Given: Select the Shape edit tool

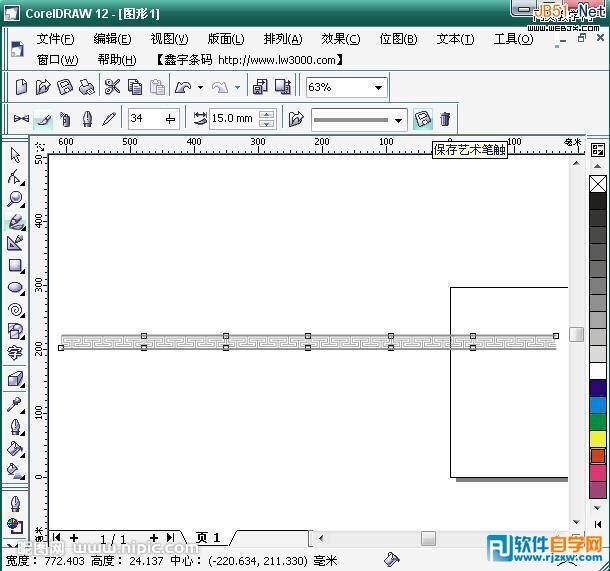Looking at the screenshot, I should pyautogui.click(x=15, y=177).
